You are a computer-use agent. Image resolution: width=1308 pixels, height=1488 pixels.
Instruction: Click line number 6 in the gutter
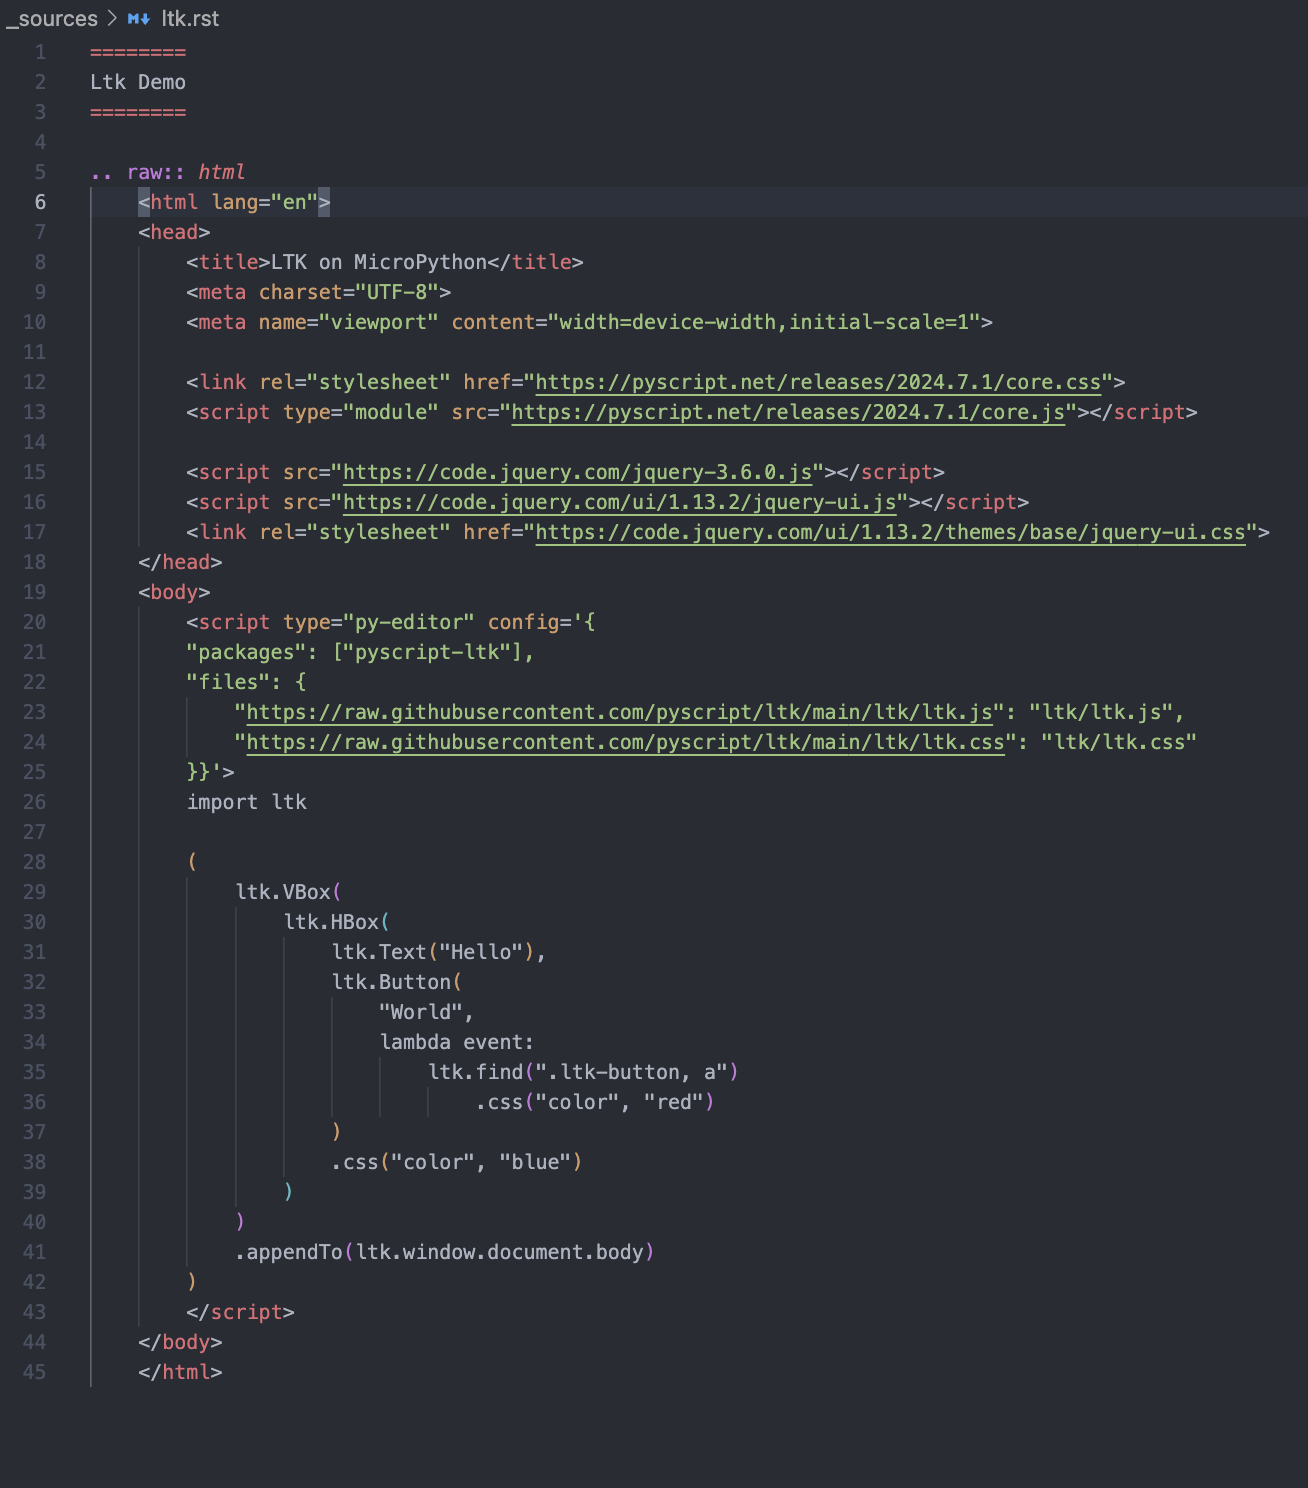pos(40,202)
